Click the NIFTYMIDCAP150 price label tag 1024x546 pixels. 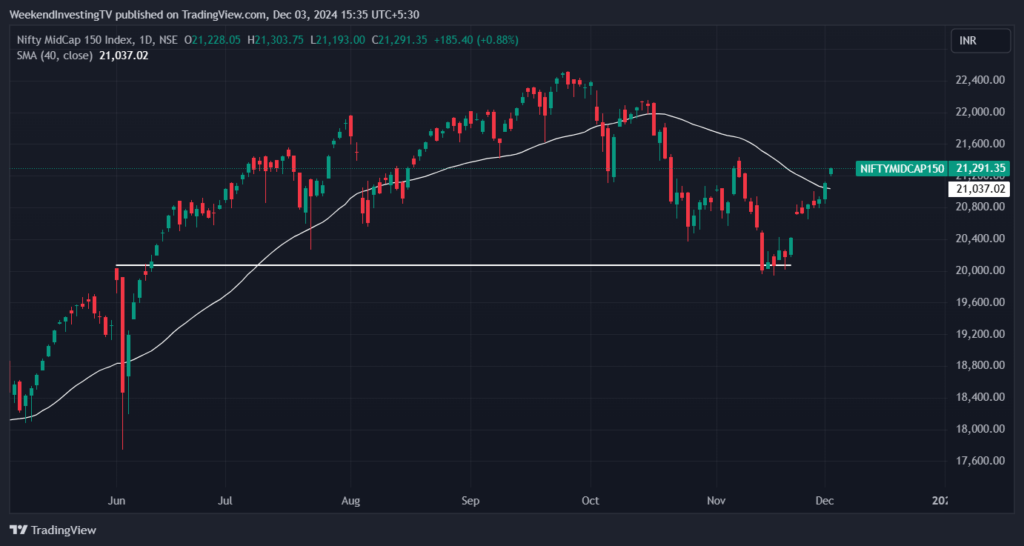point(901,169)
